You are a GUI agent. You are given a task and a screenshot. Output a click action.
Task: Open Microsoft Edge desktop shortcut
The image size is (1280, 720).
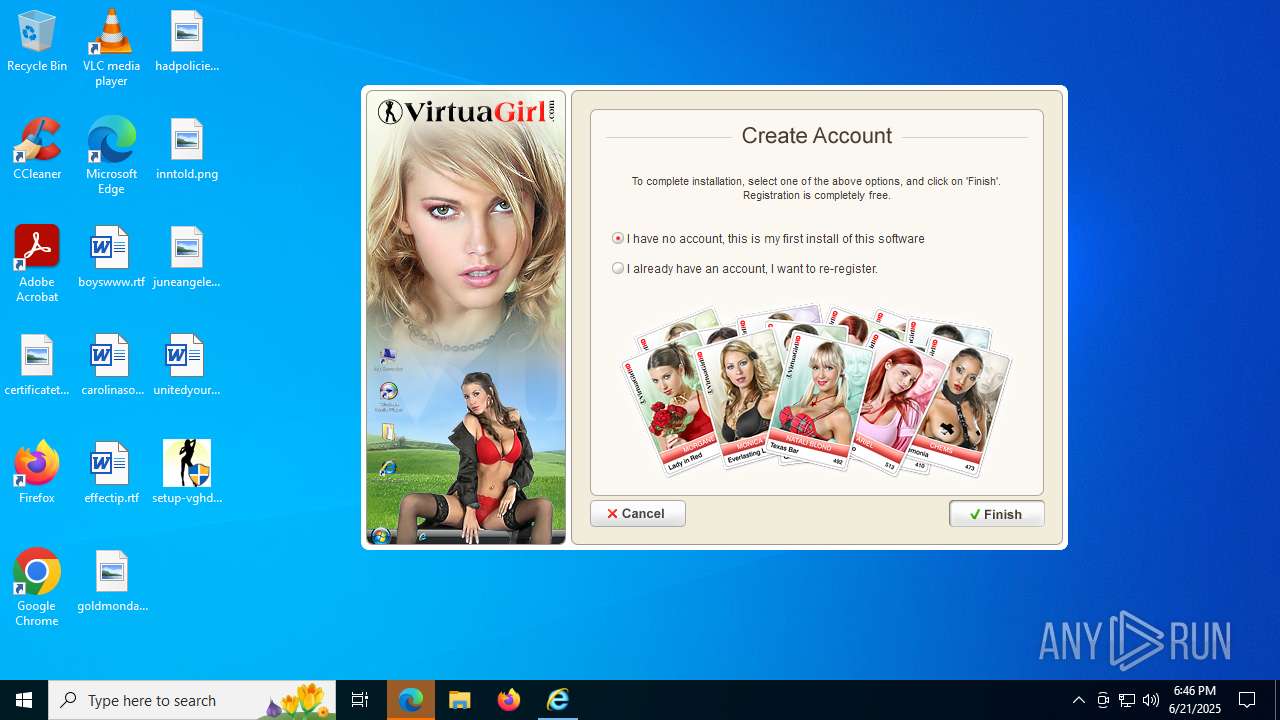click(111, 156)
